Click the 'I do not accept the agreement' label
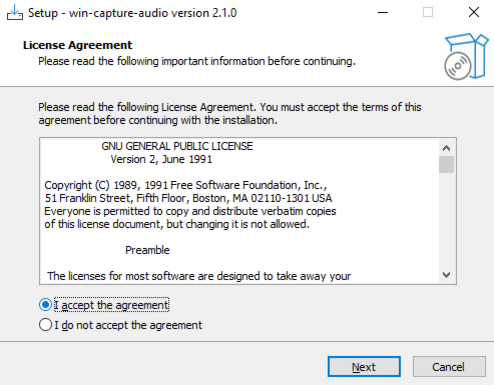The width and height of the screenshot is (494, 385). click(x=128, y=325)
